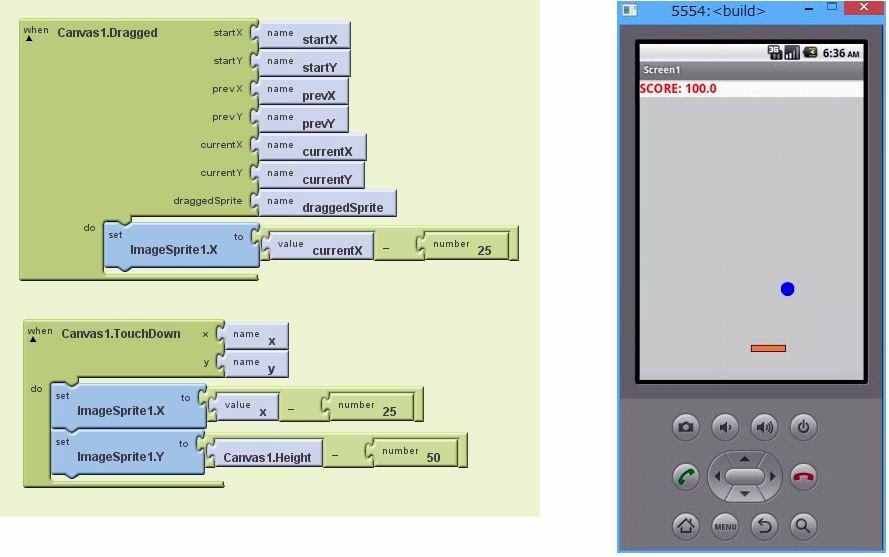Tap the orange paddle sprite
Viewport: 889px width, 557px height.
point(768,348)
